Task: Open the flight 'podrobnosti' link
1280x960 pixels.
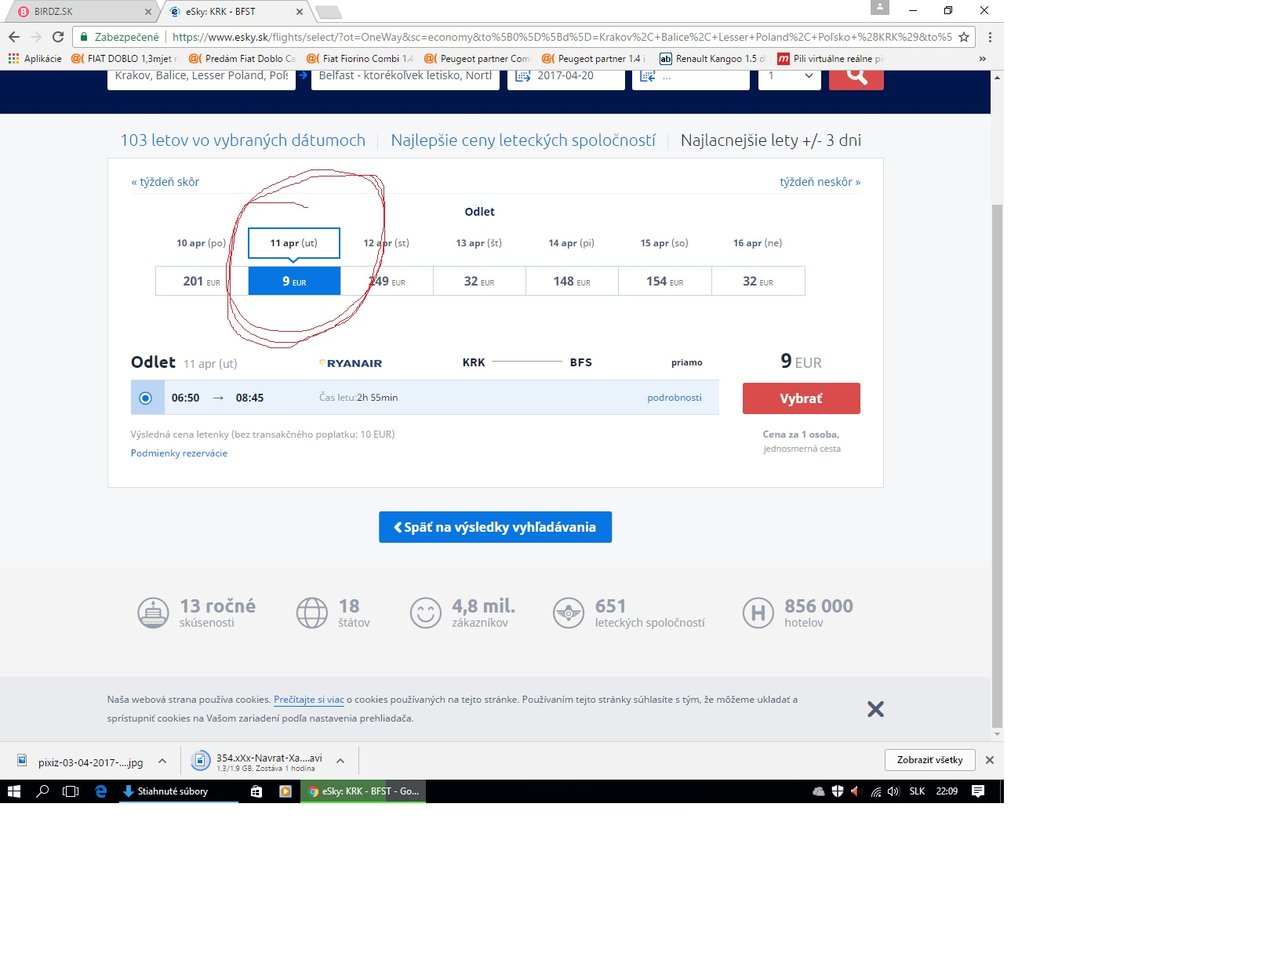Action: [674, 398]
